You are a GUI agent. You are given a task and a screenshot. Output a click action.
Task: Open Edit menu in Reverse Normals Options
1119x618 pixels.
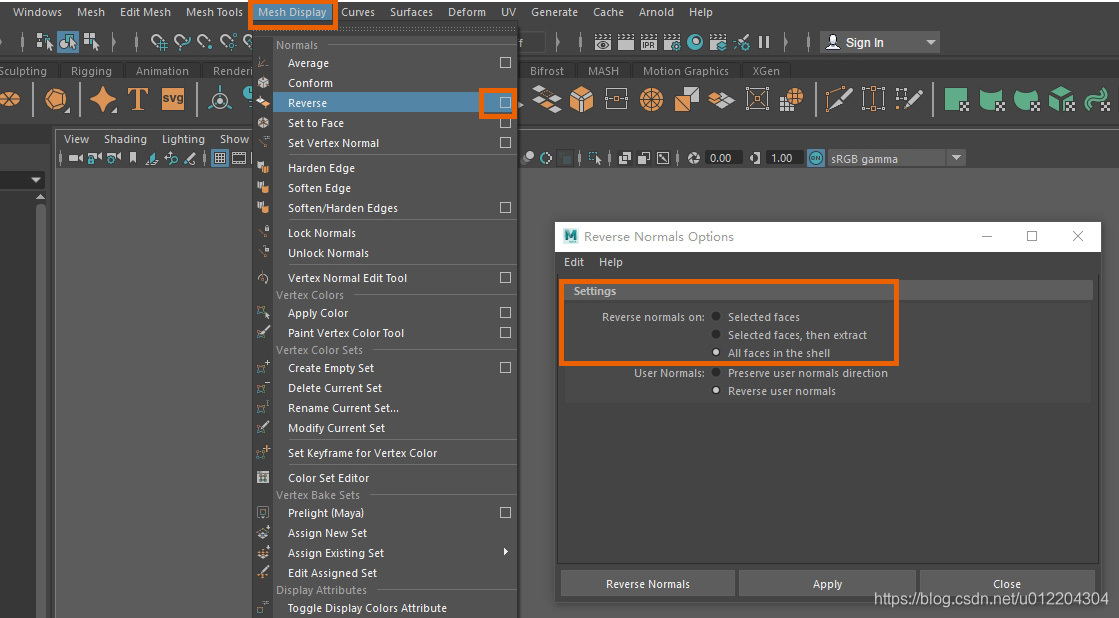(574, 262)
